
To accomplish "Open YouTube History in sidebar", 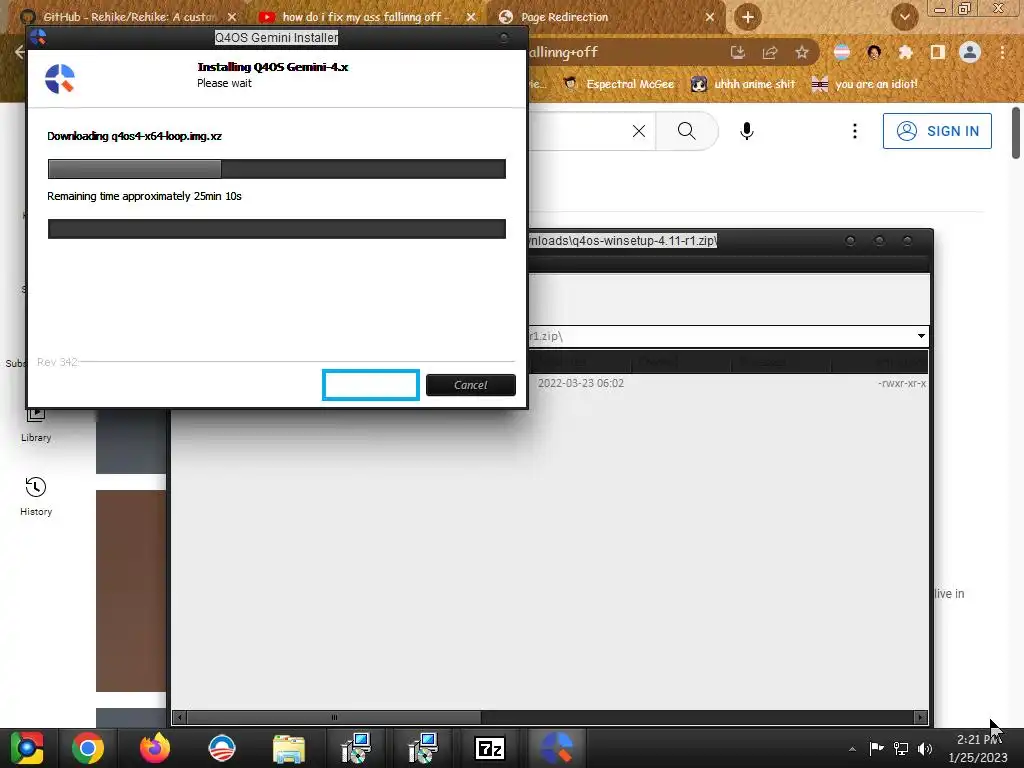I will 36,496.
